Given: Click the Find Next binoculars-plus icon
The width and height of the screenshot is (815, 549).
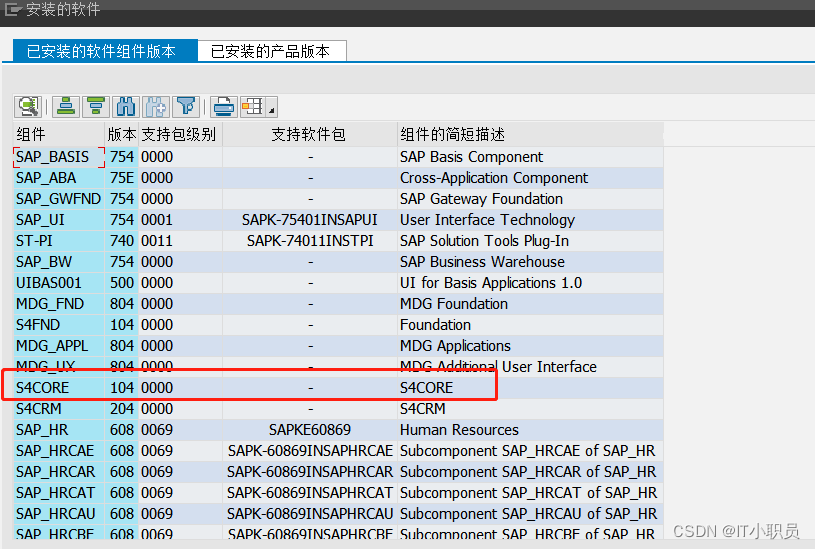Looking at the screenshot, I should point(156,107).
